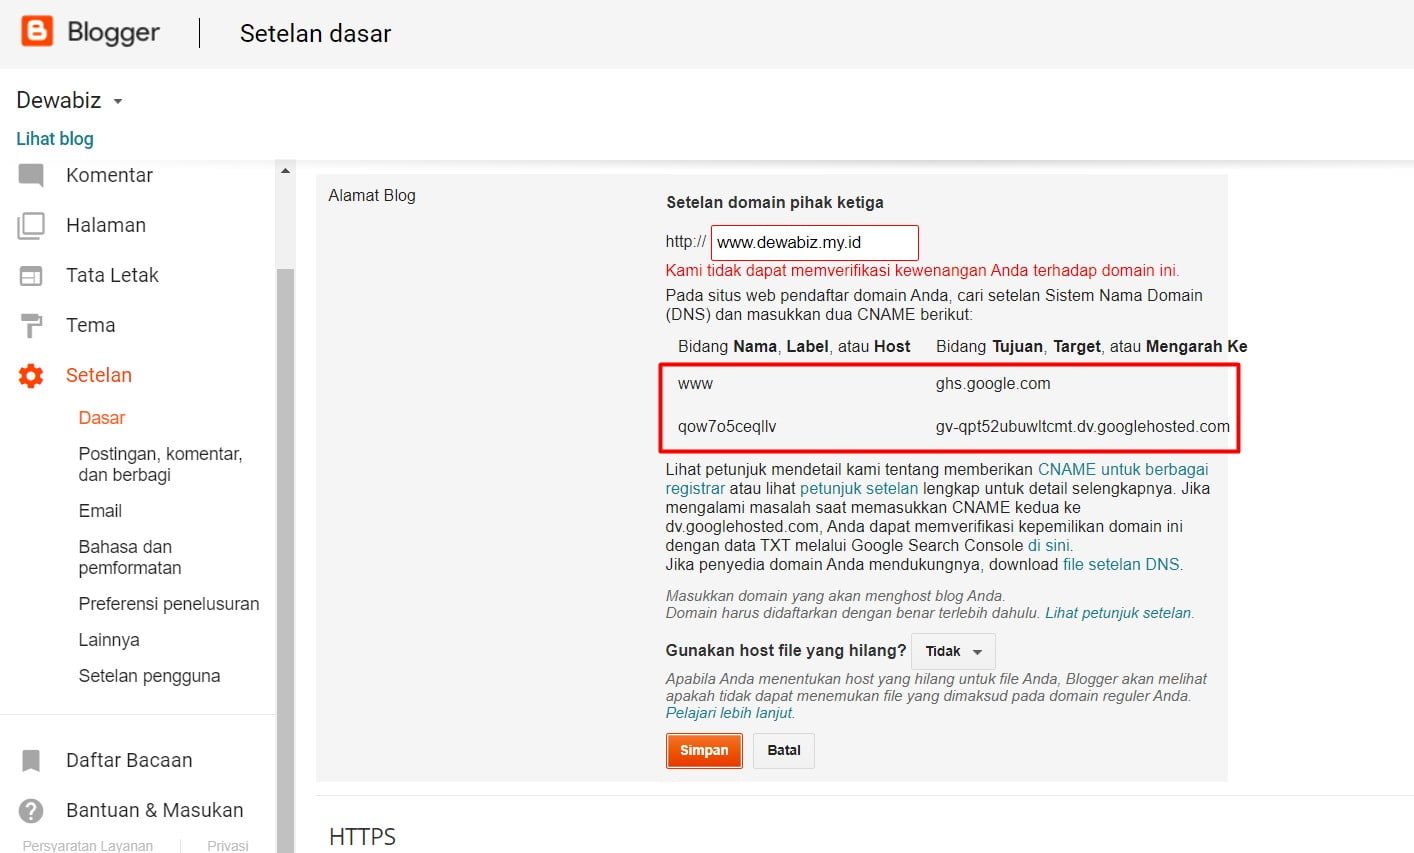
Task: Open the Dasar settings submenu item
Action: click(102, 418)
